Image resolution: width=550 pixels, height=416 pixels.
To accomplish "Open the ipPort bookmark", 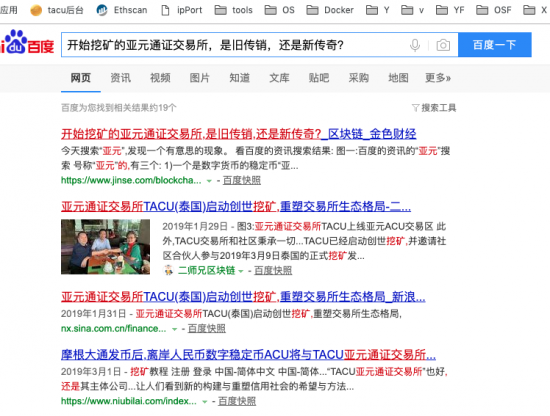I will pyautogui.click(x=182, y=10).
